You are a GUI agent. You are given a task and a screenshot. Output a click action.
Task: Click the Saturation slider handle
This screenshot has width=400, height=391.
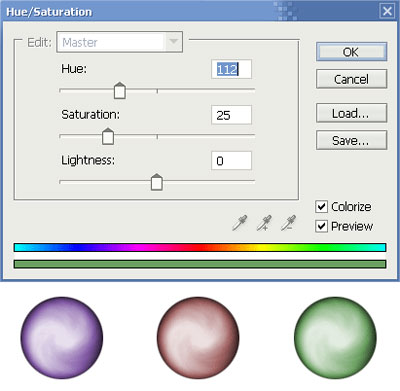click(108, 136)
